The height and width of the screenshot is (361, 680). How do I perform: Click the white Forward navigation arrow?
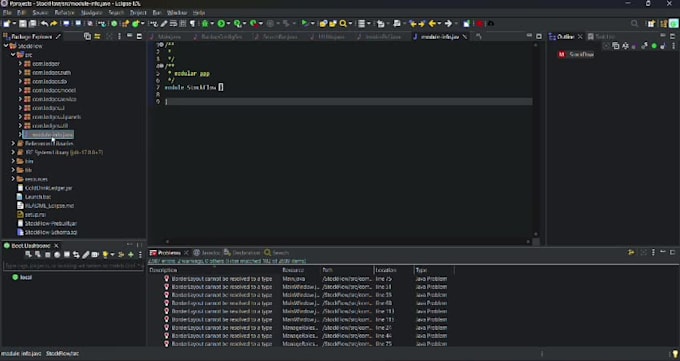(x=448, y=24)
